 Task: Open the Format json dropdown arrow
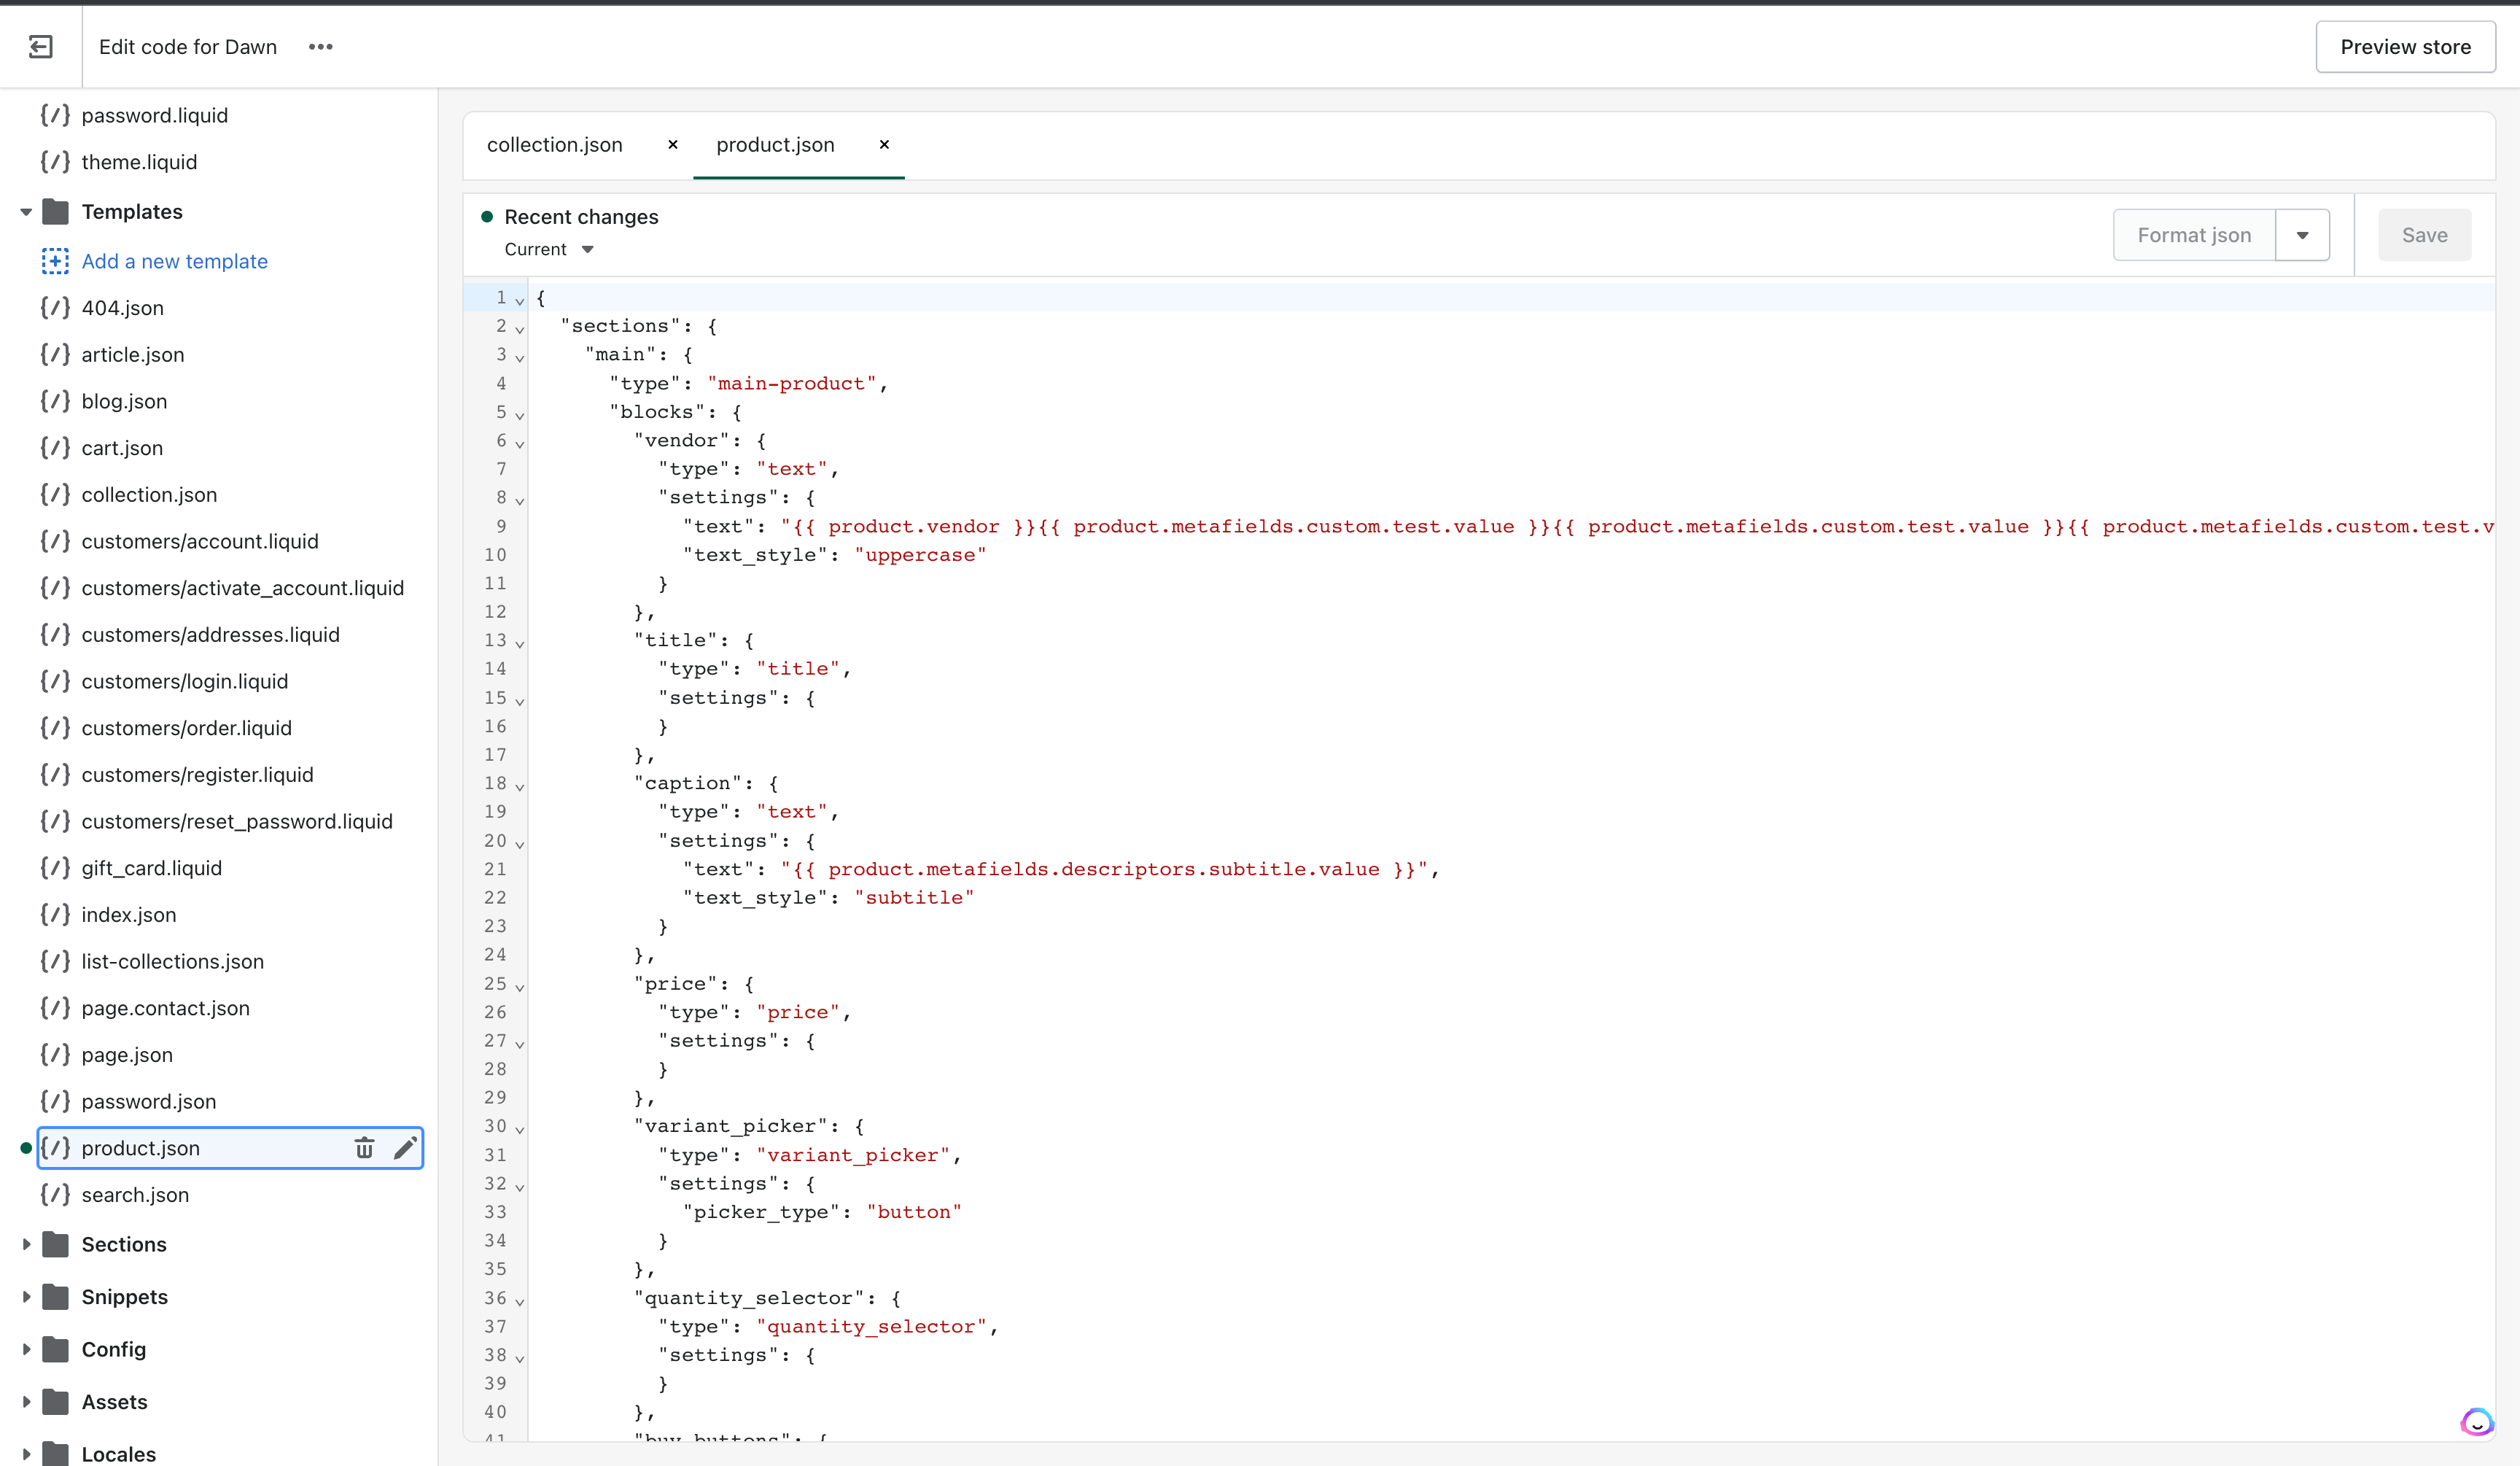coord(2303,234)
